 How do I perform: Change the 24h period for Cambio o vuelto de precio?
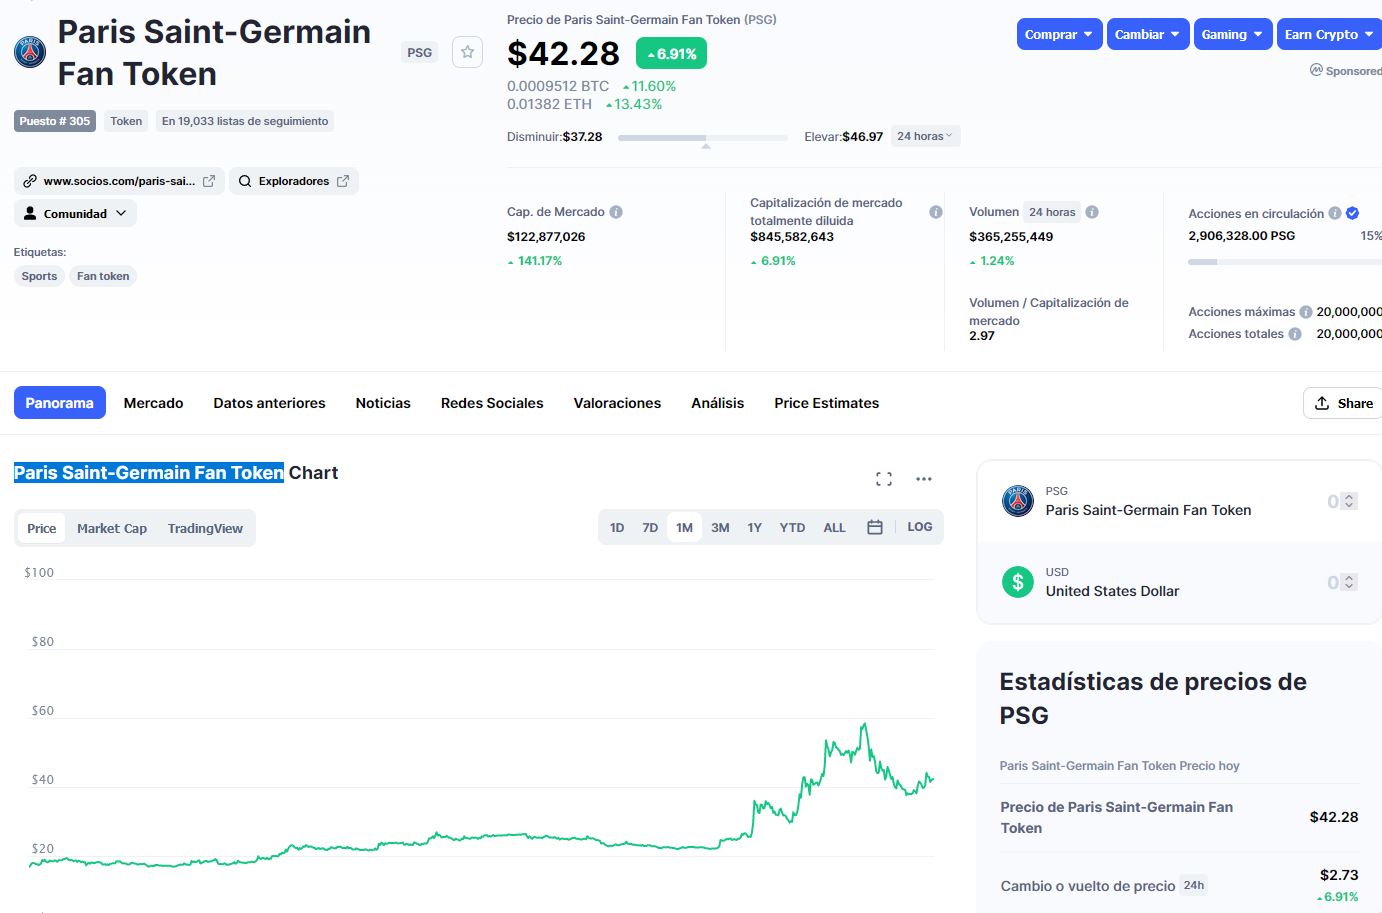click(x=1194, y=885)
